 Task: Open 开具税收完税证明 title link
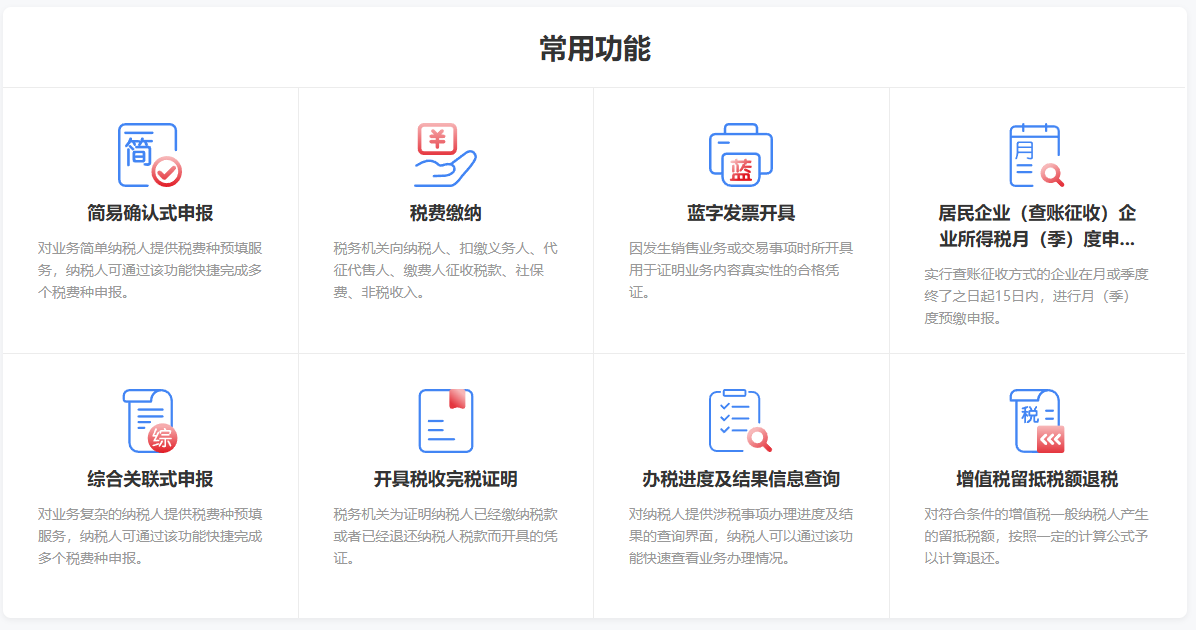[445, 479]
